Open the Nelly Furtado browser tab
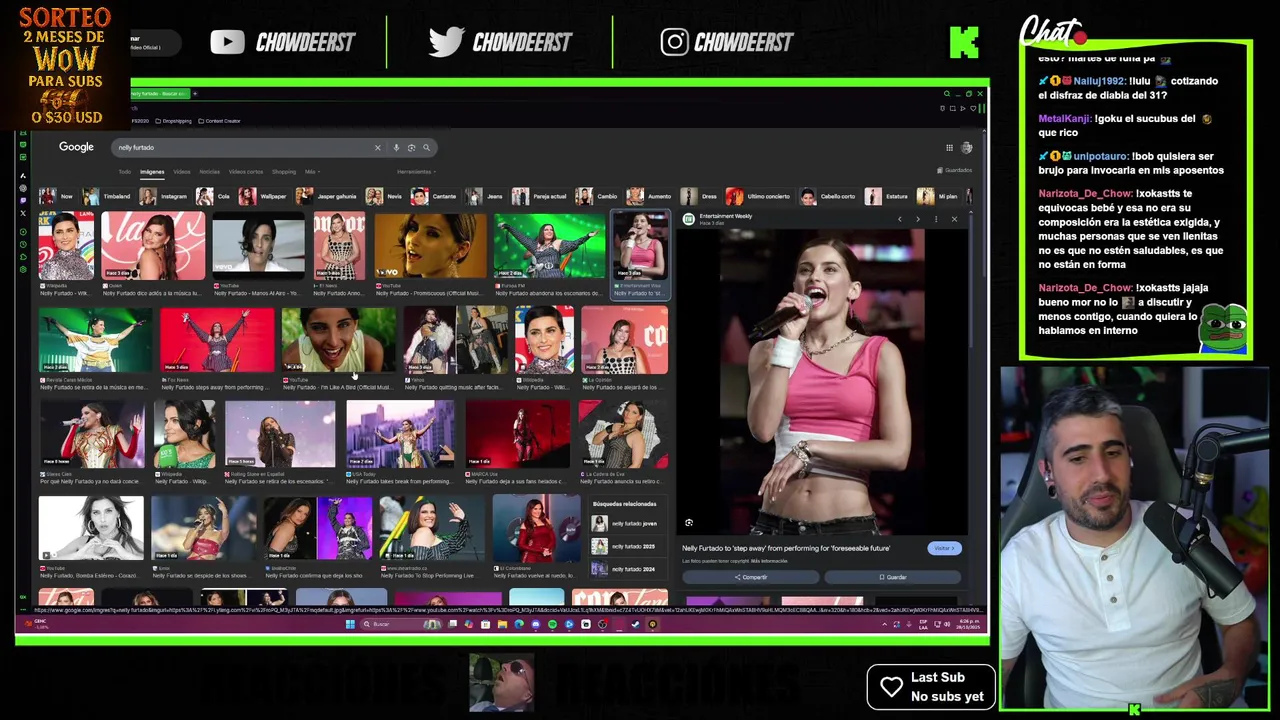The width and height of the screenshot is (1280, 720). pos(160,93)
